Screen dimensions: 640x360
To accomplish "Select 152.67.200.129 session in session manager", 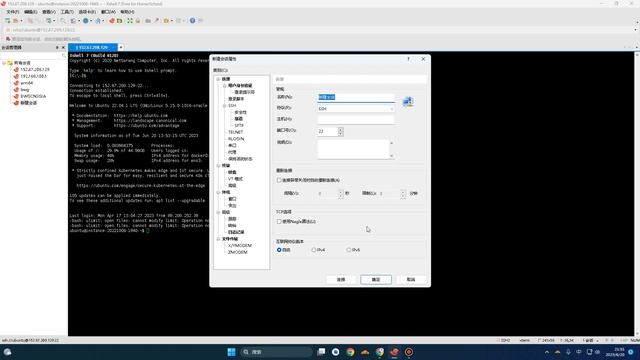I will coord(35,70).
